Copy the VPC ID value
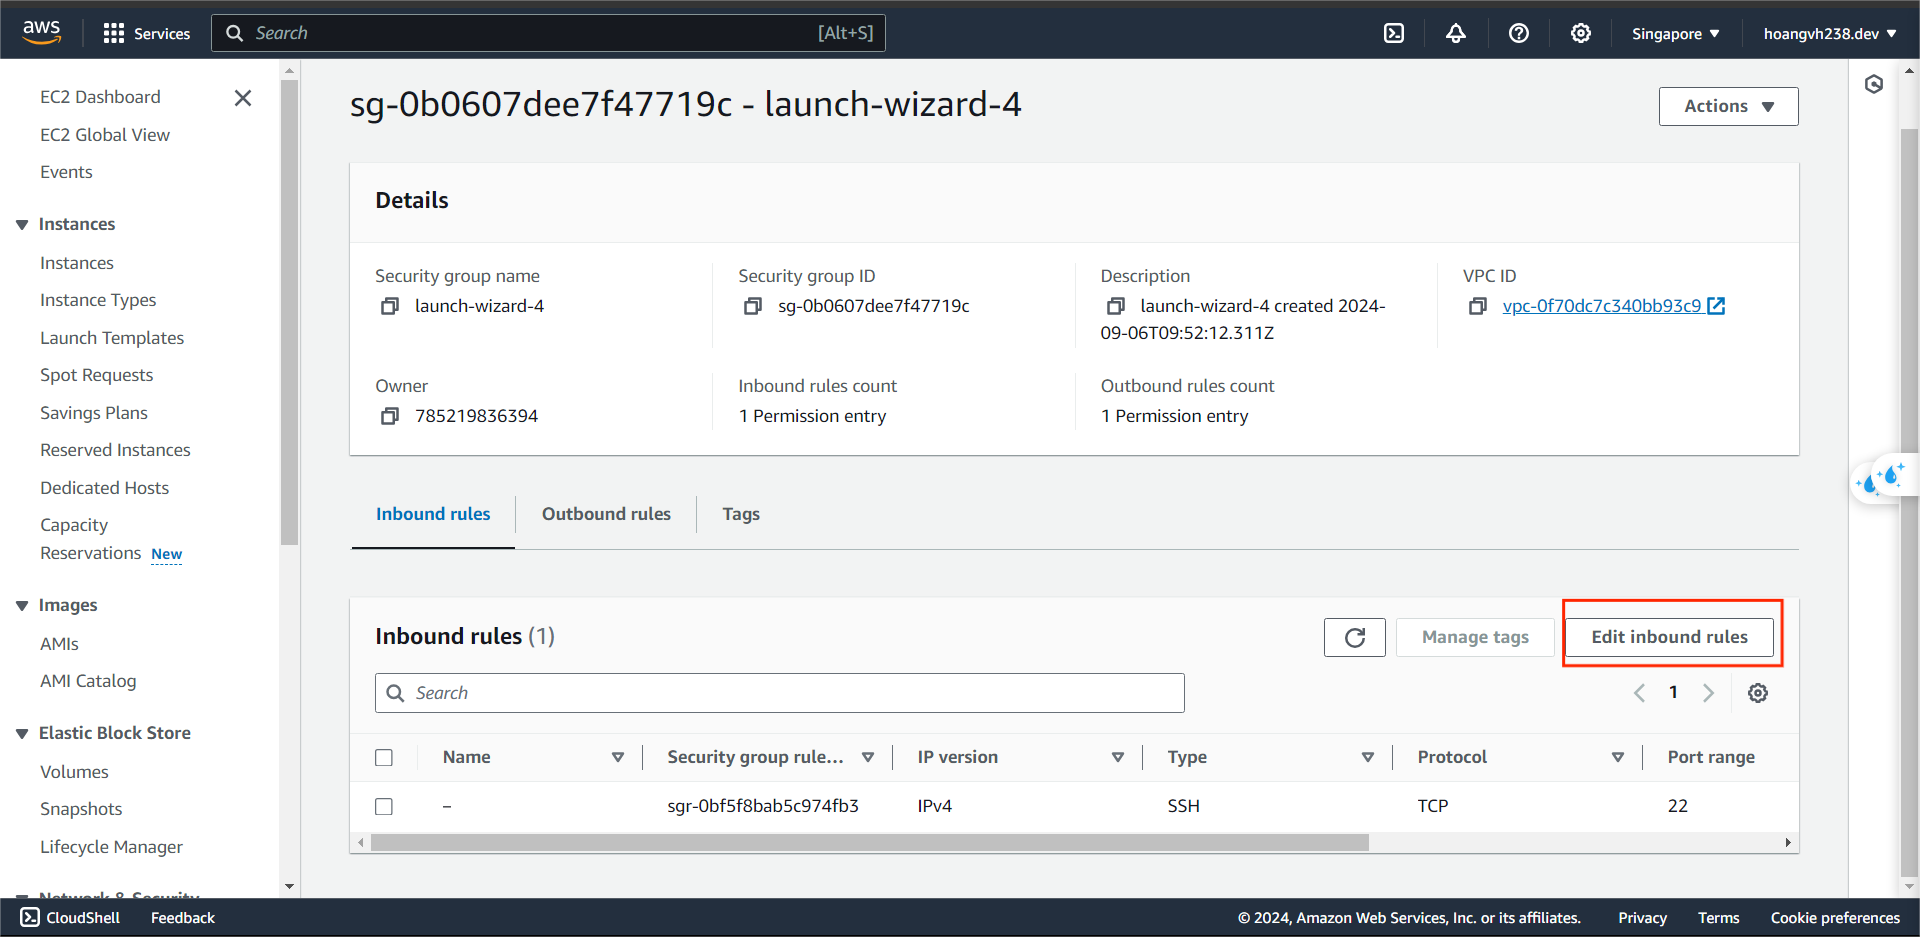Image resolution: width=1920 pixels, height=937 pixels. (x=1478, y=306)
